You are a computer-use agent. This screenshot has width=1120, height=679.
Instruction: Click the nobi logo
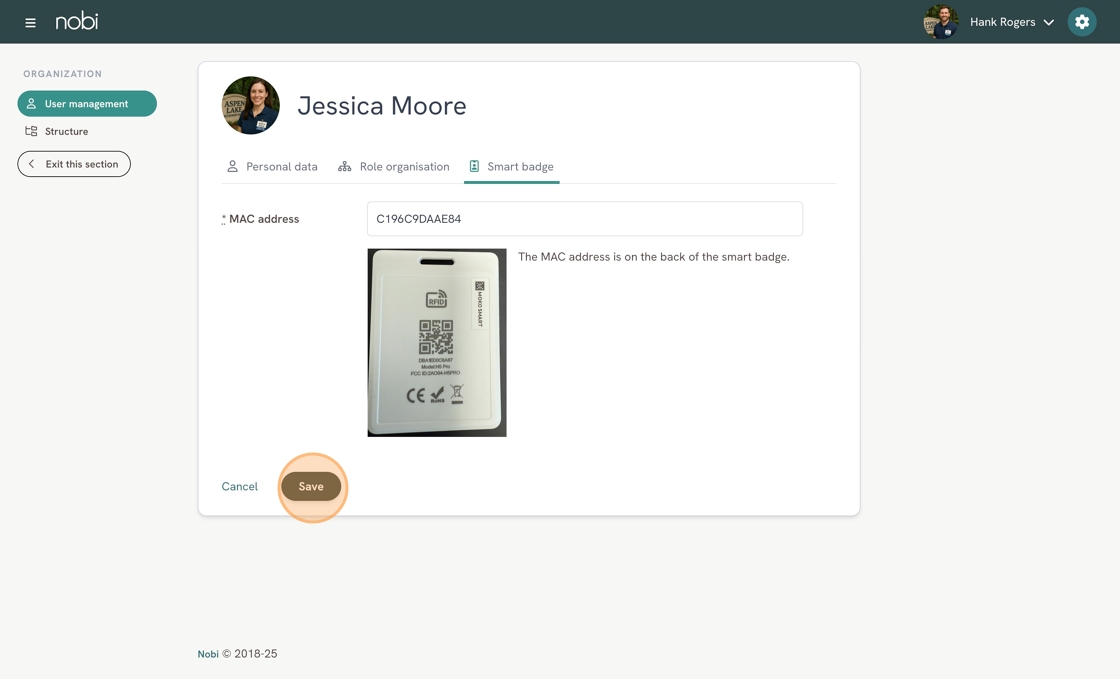click(x=76, y=21)
